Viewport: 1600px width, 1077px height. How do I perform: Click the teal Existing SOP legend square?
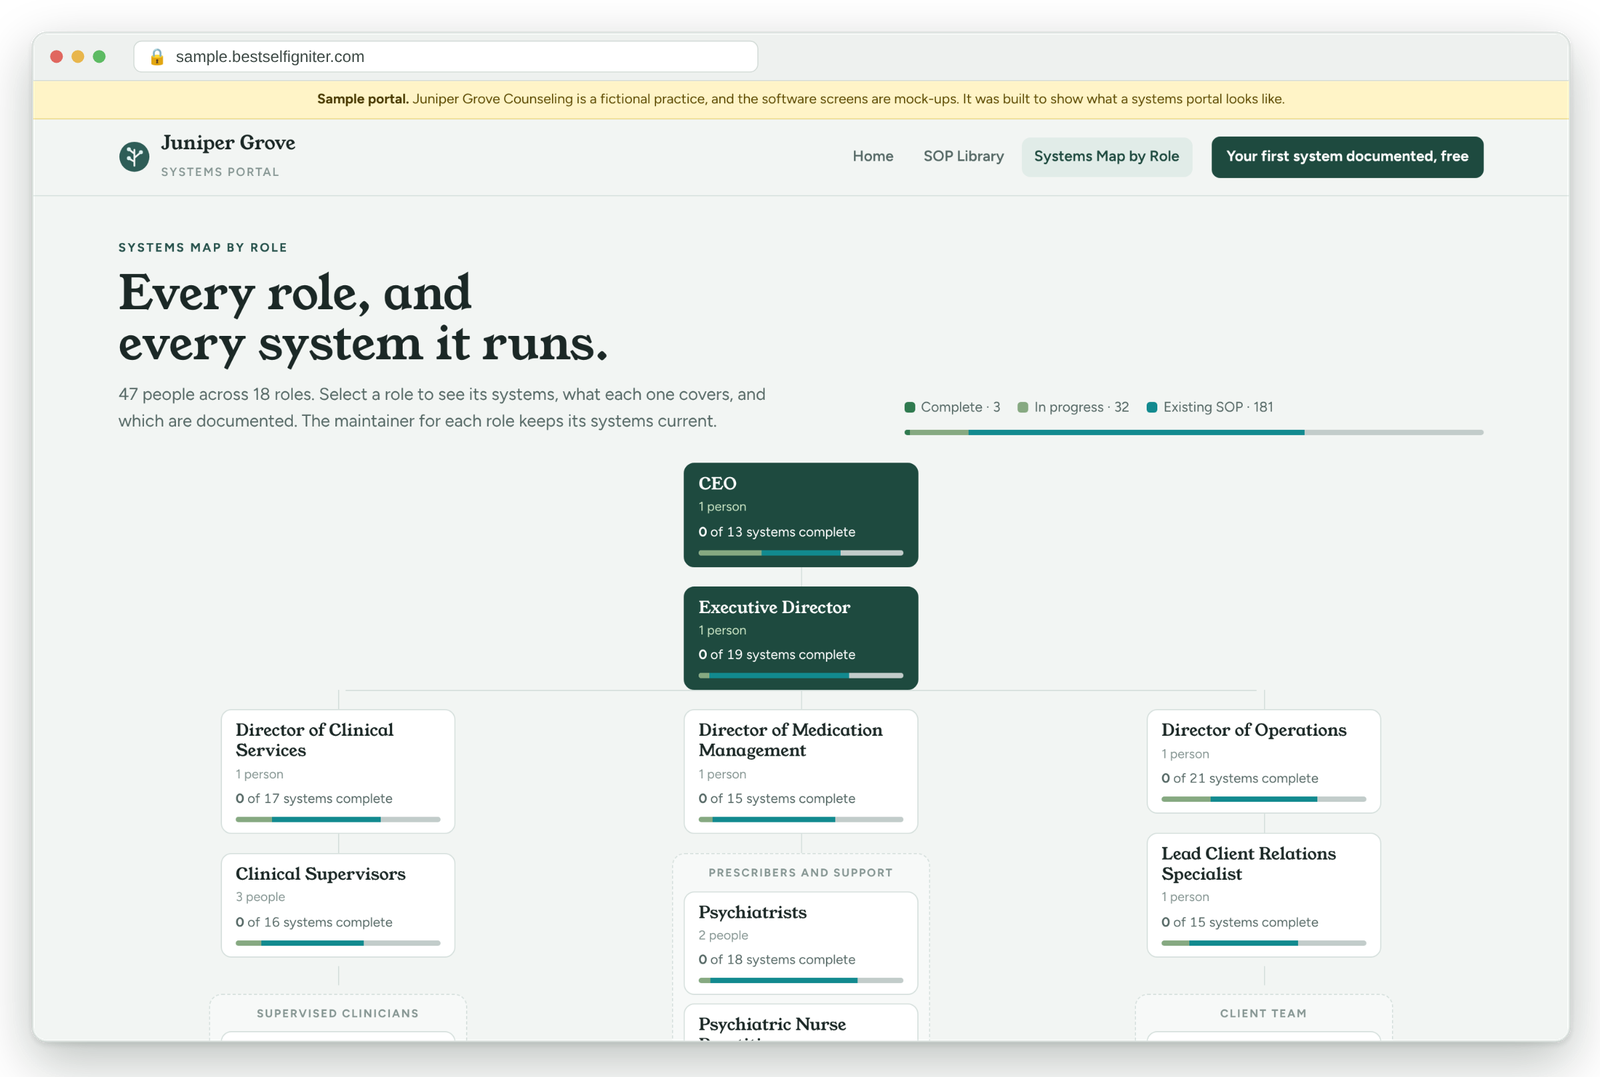click(1152, 407)
